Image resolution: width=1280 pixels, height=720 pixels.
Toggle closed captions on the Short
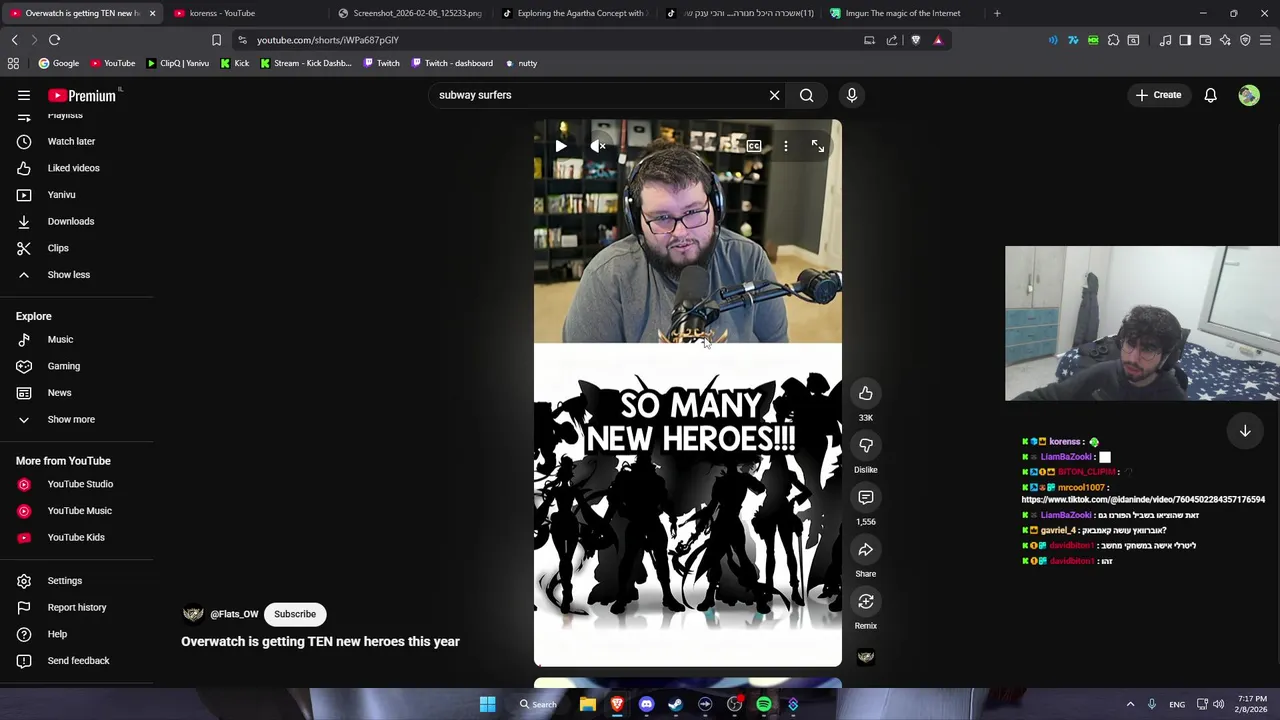[754, 146]
